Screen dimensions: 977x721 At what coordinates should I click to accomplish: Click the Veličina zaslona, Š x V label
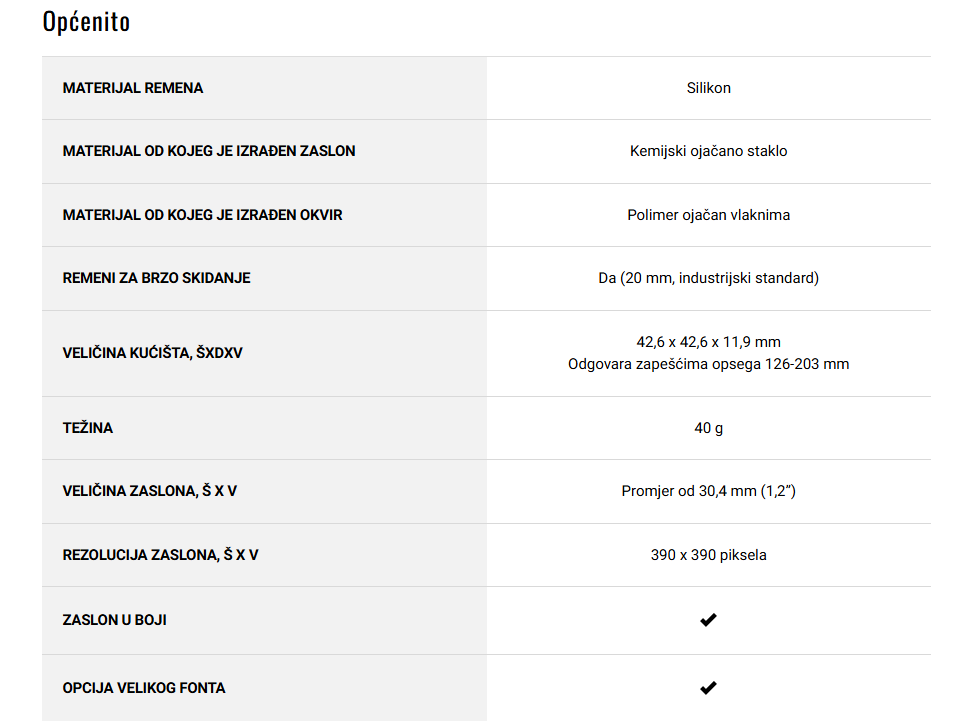150,491
